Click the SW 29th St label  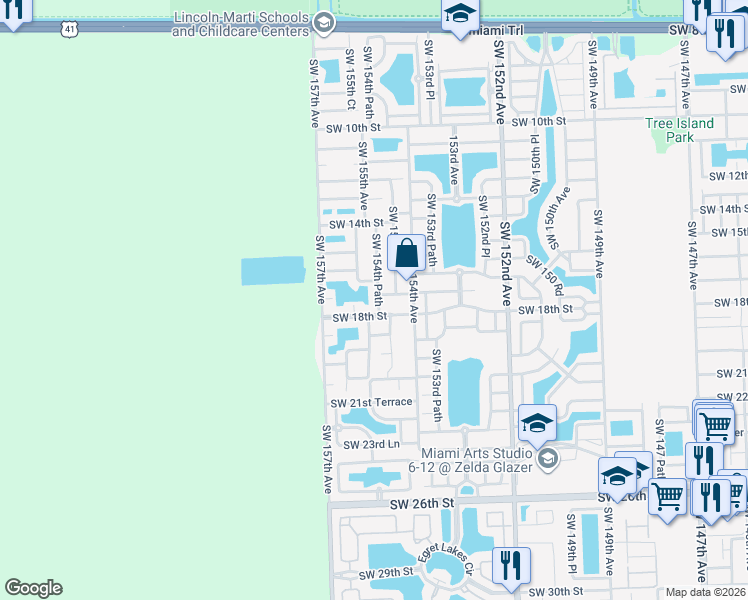(386, 573)
